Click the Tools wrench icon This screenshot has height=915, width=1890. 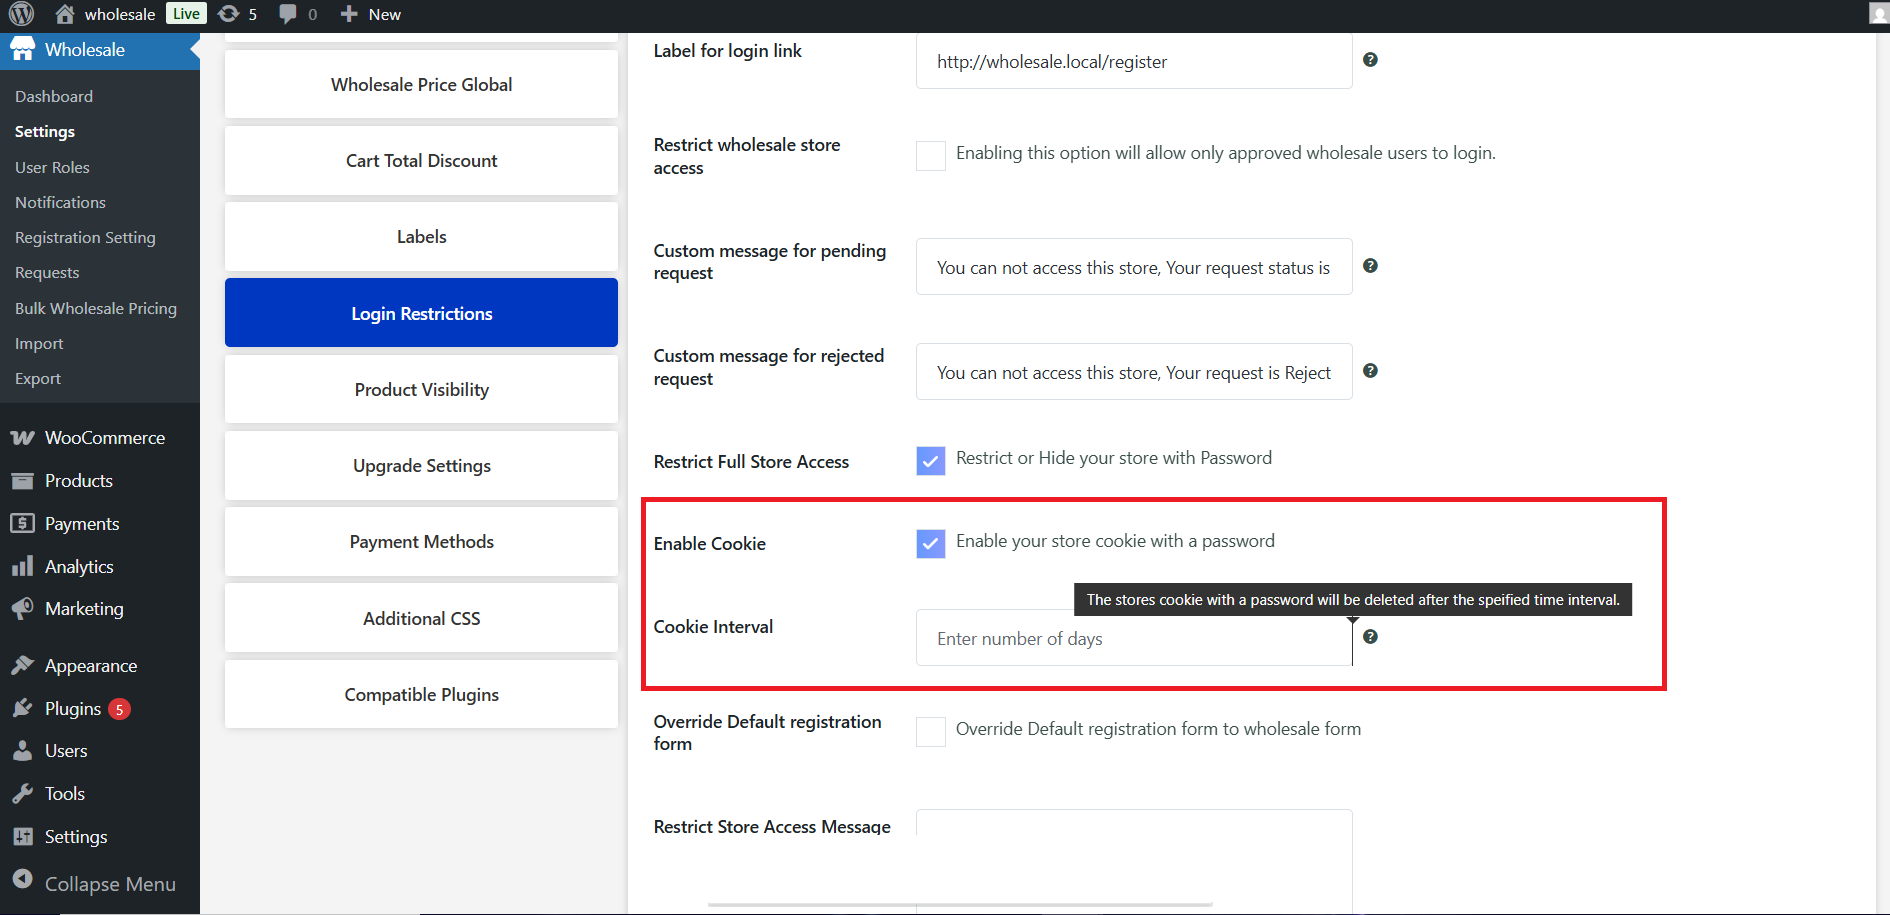[22, 794]
